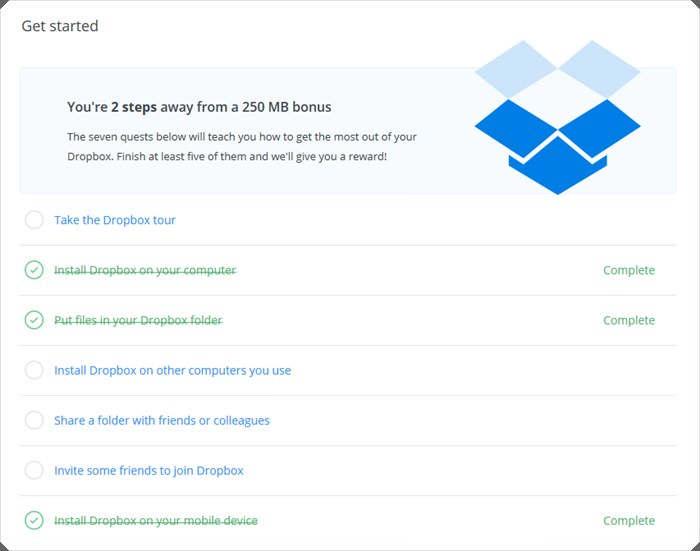Click 'Share a folder with friends or colleagues'

pyautogui.click(x=162, y=420)
